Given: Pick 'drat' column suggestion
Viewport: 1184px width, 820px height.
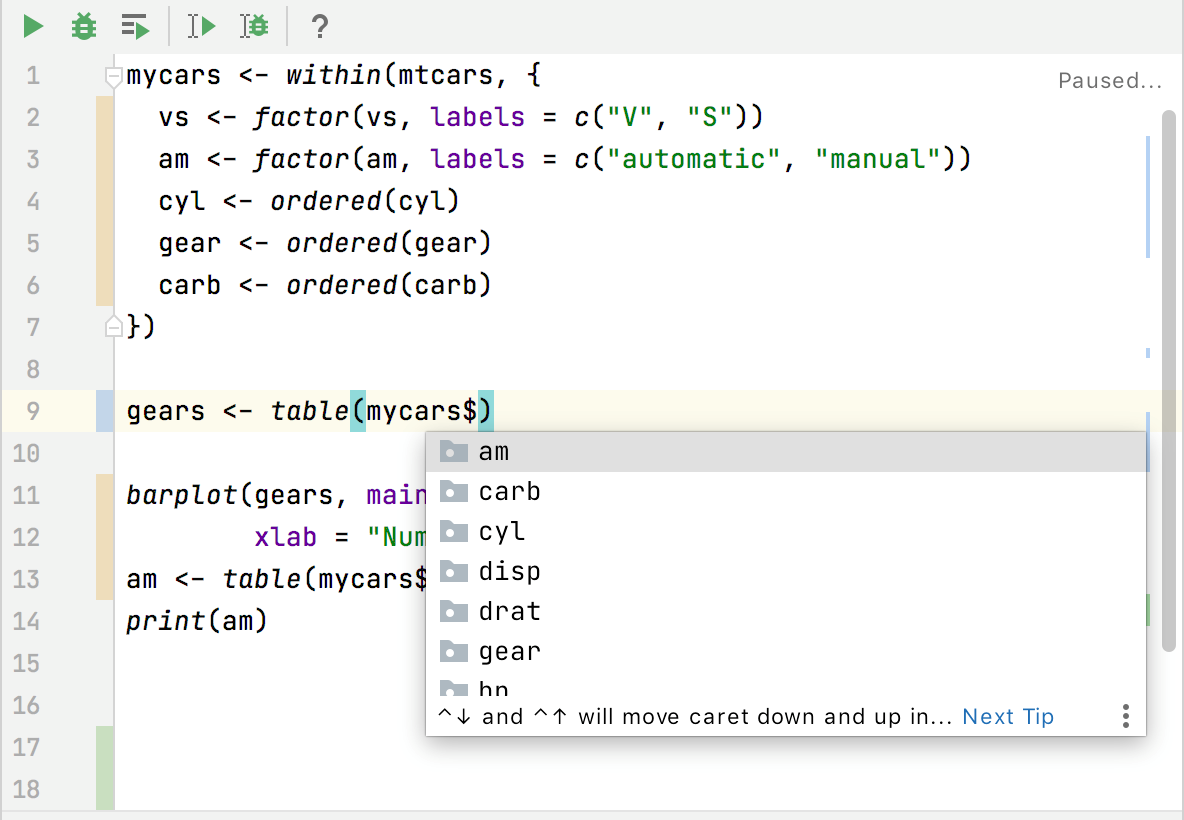Looking at the screenshot, I should (510, 611).
